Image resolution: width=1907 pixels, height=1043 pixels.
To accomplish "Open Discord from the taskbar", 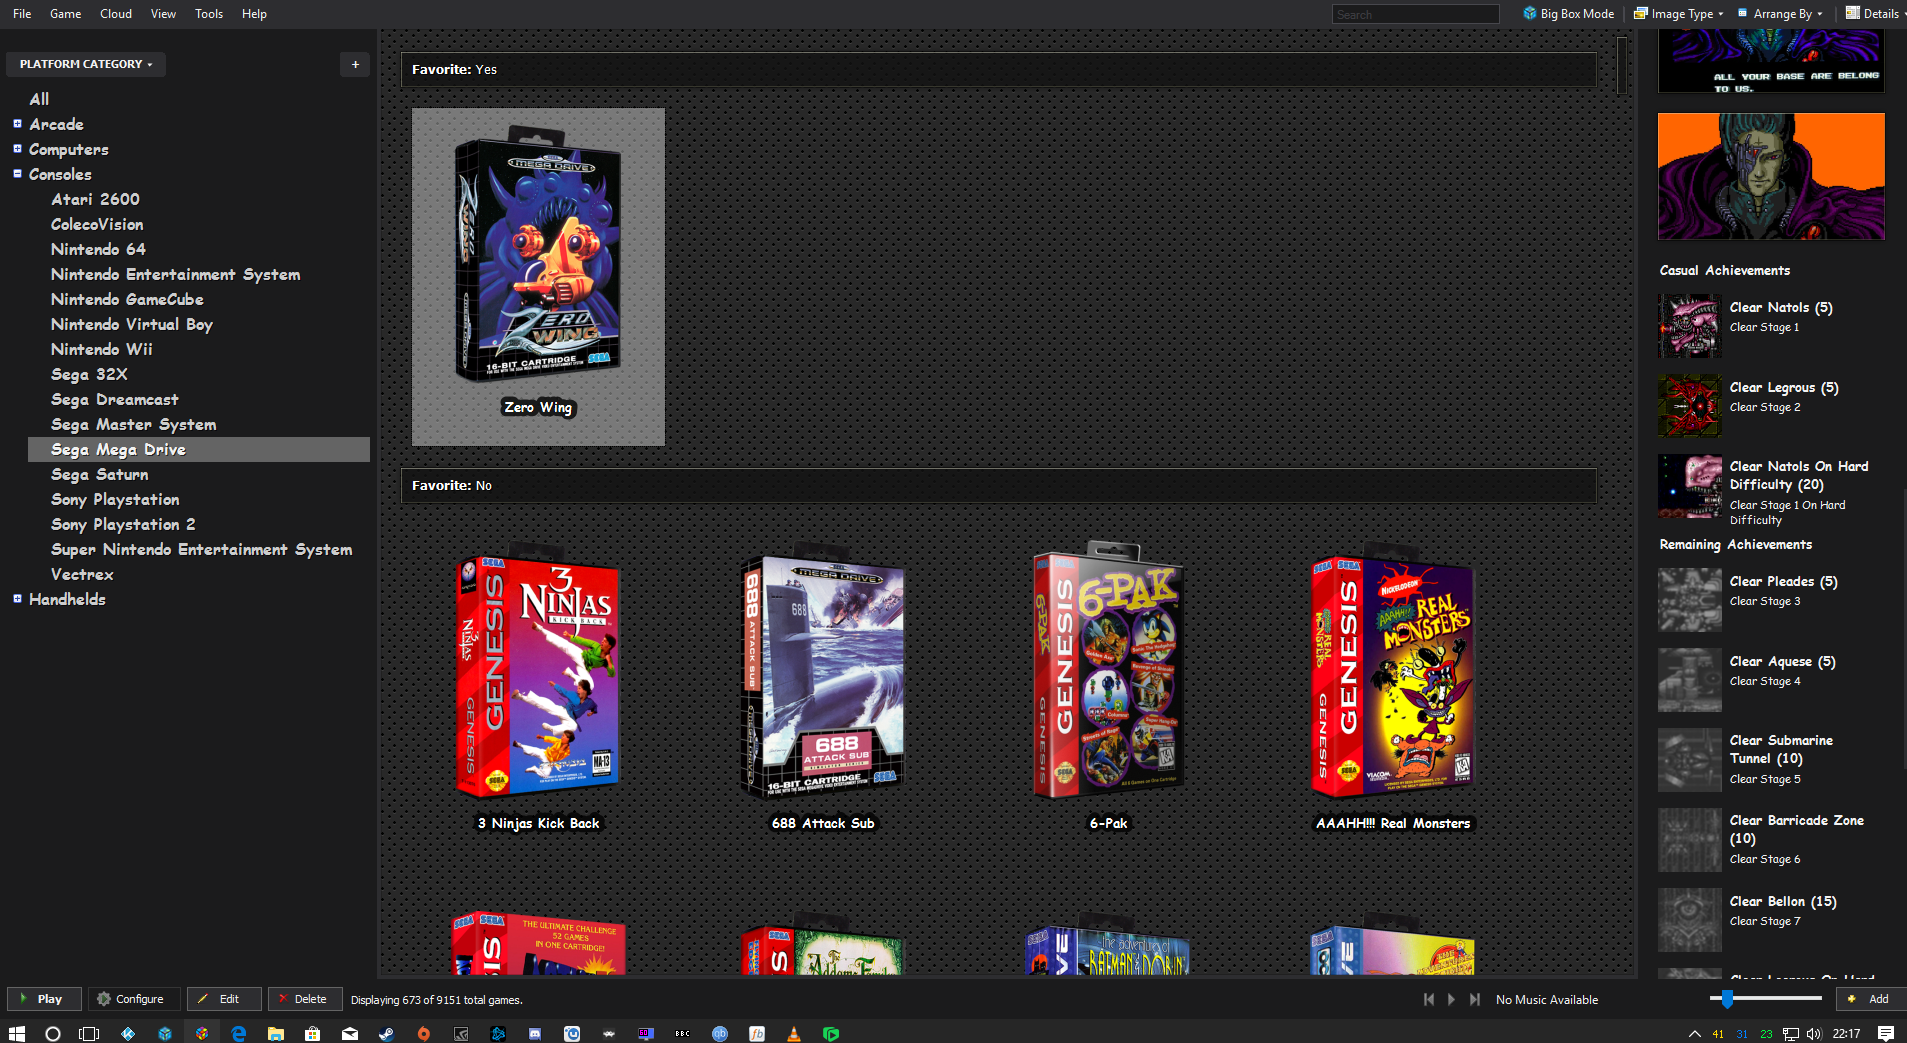I will [x=535, y=1033].
